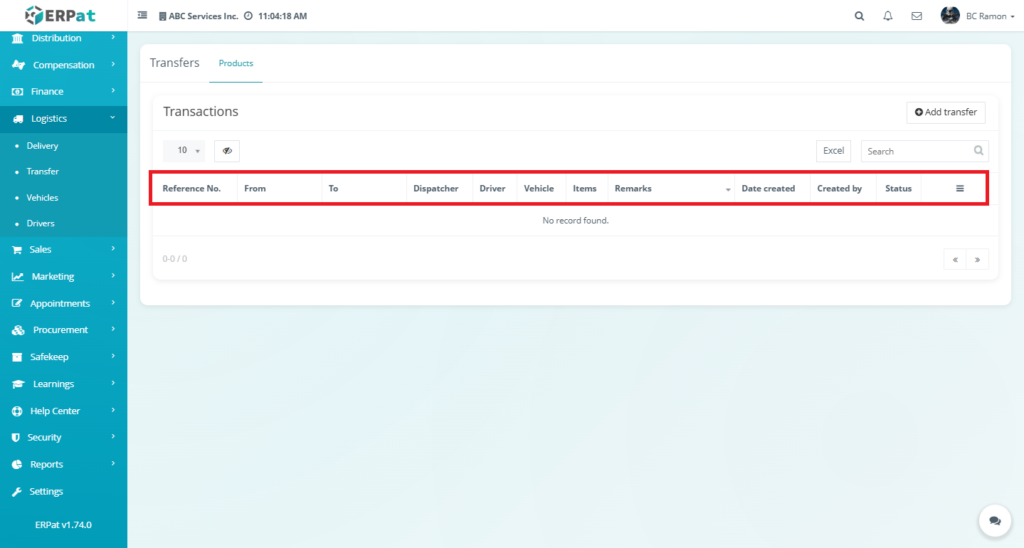Click the search magnifier icon in top bar
1024x548 pixels.
pyautogui.click(x=859, y=16)
